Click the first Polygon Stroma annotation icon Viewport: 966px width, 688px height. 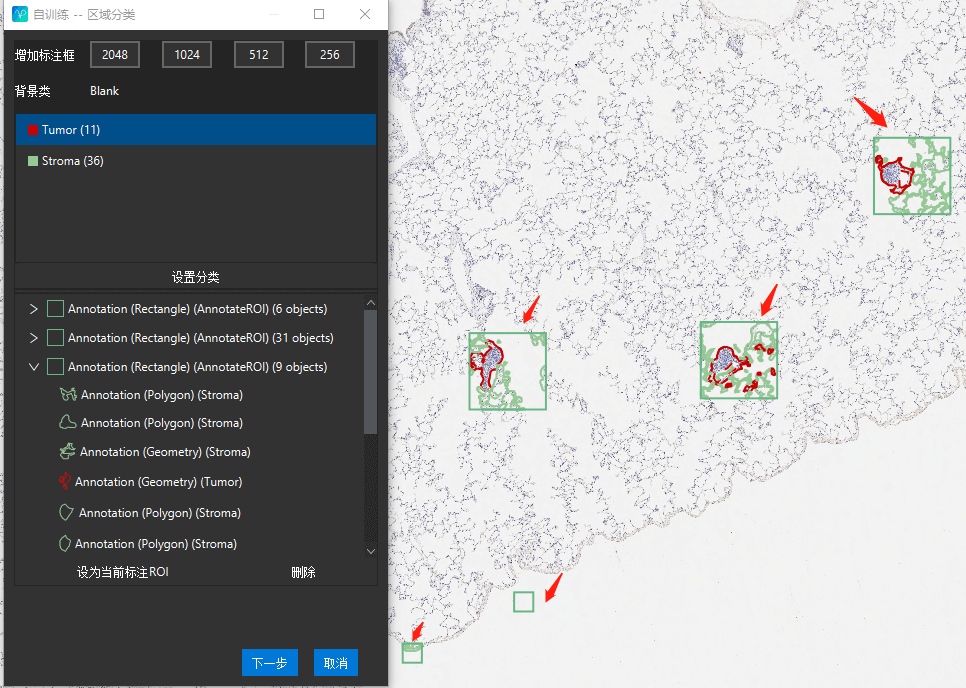pos(68,395)
